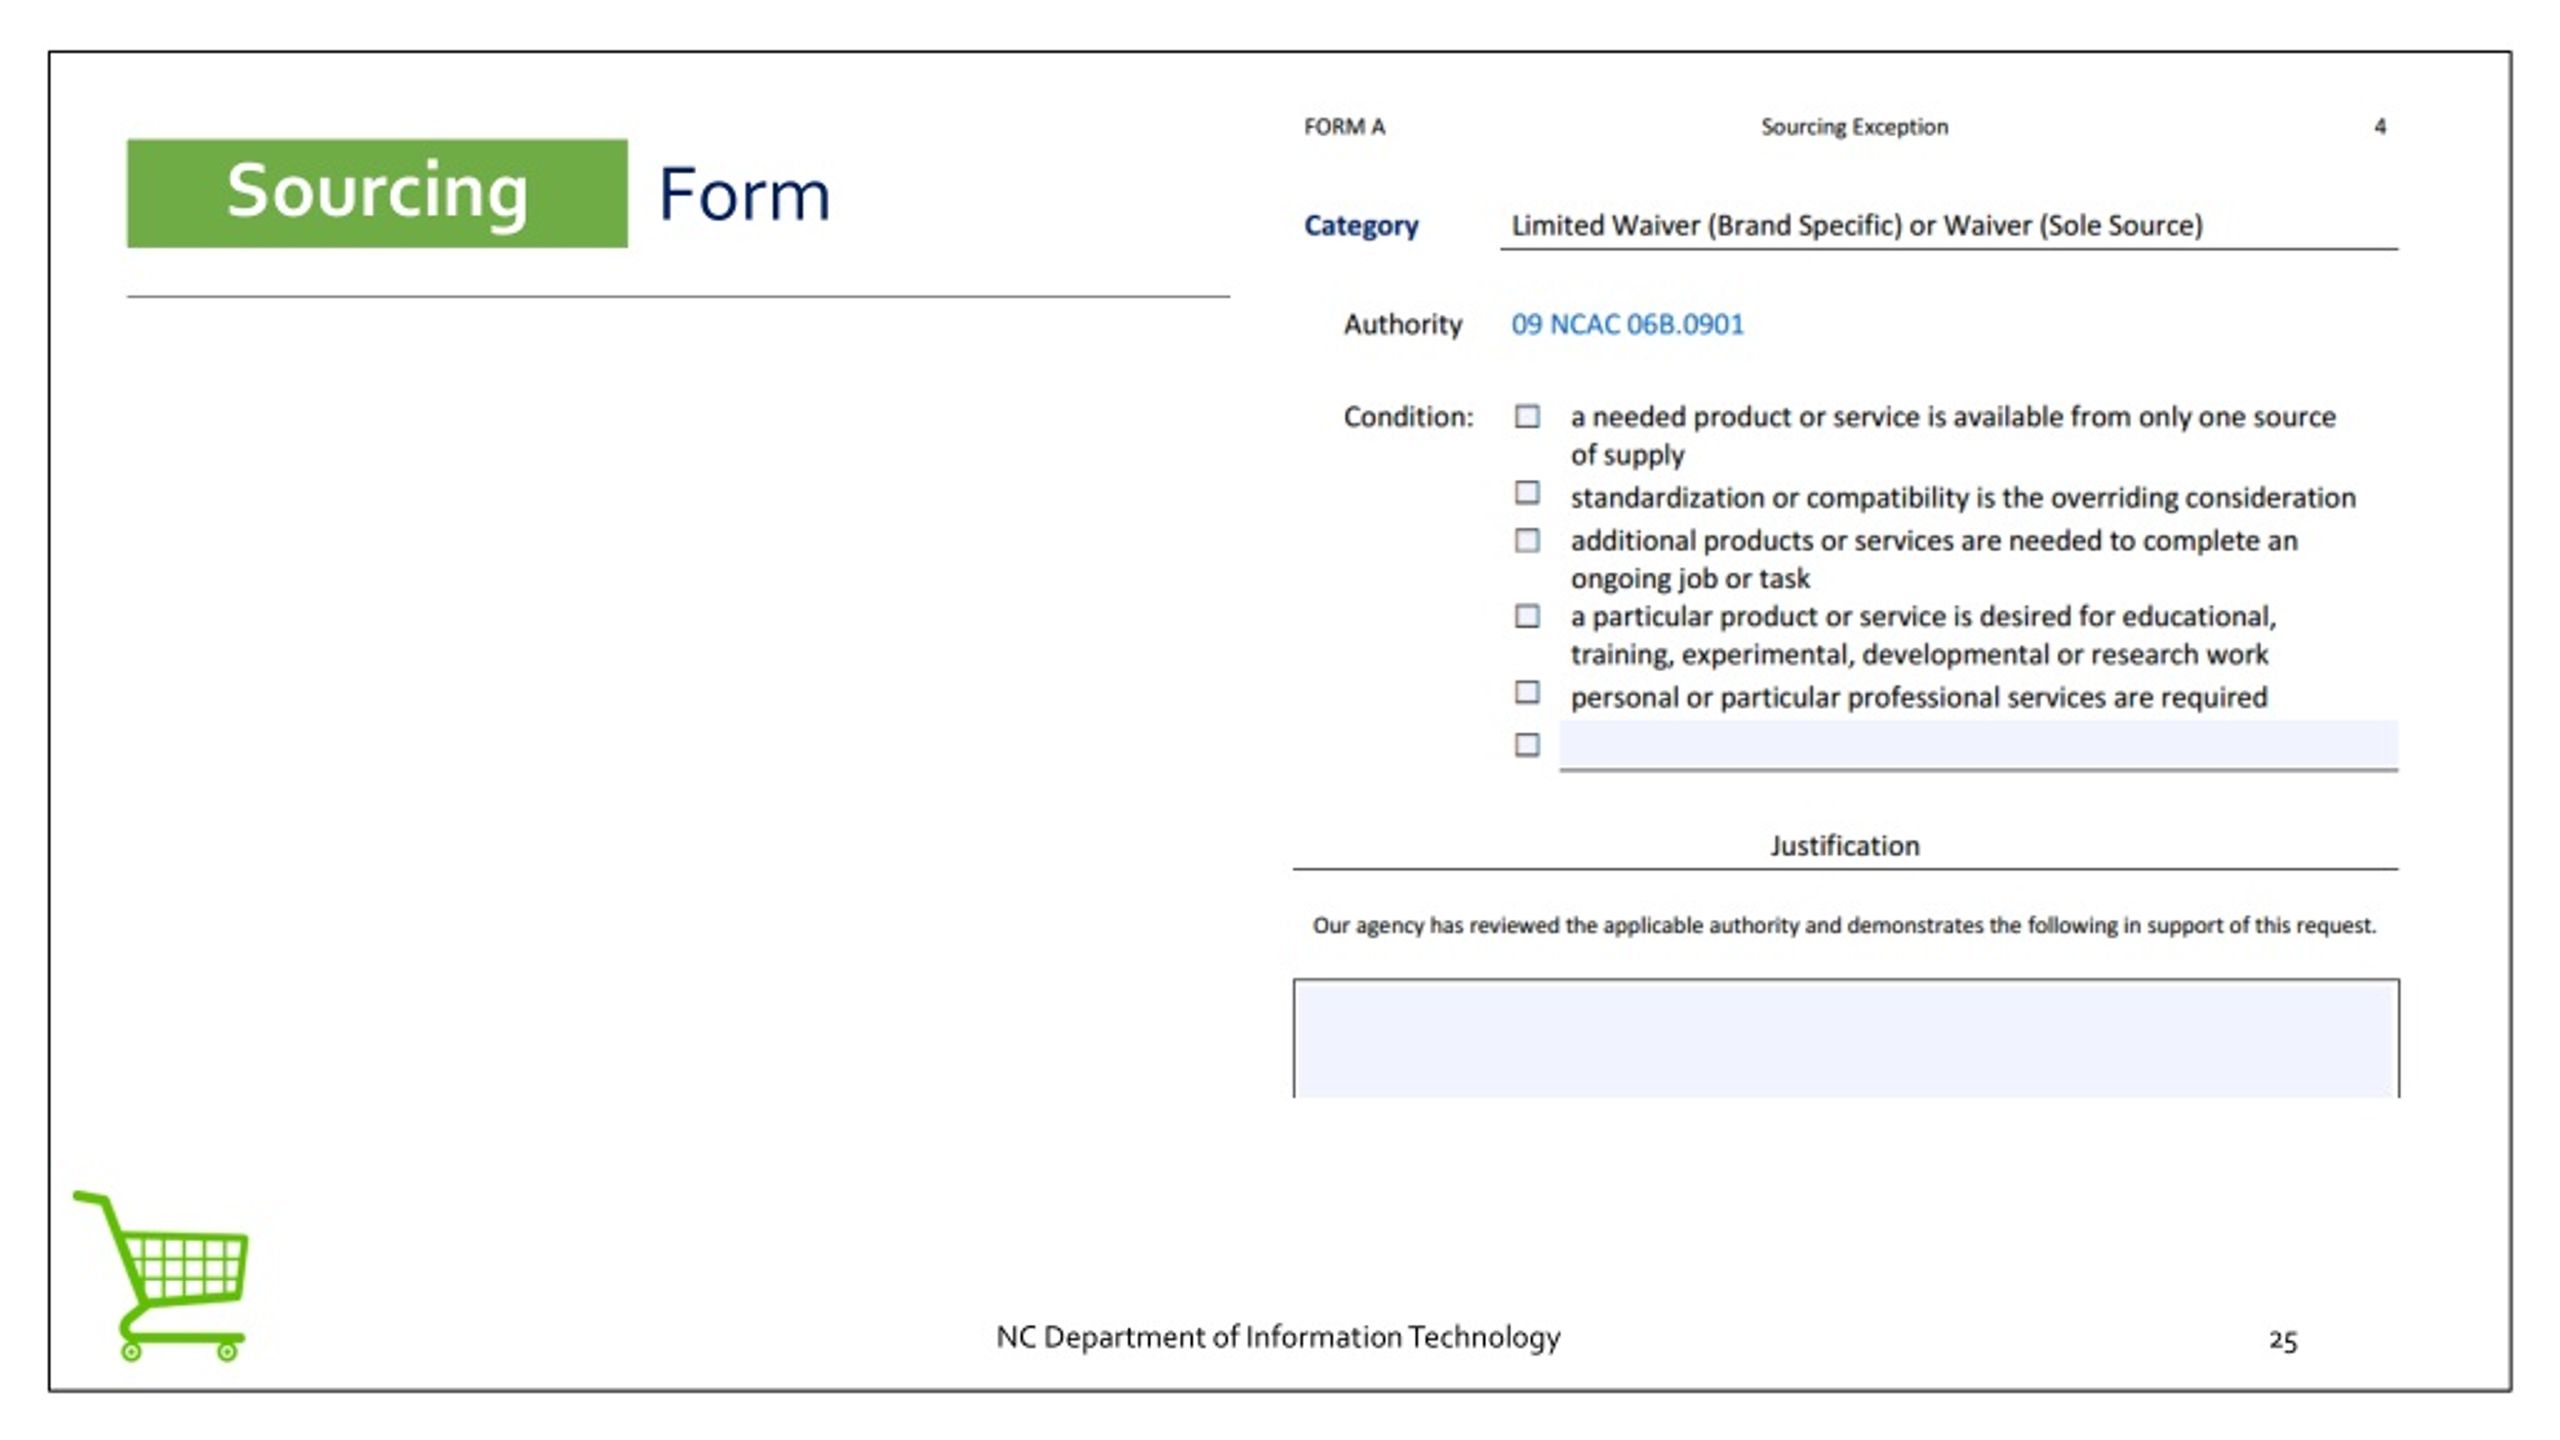Tick the blank custom condition checkbox
The width and height of the screenshot is (2560, 1440).
(x=1527, y=745)
